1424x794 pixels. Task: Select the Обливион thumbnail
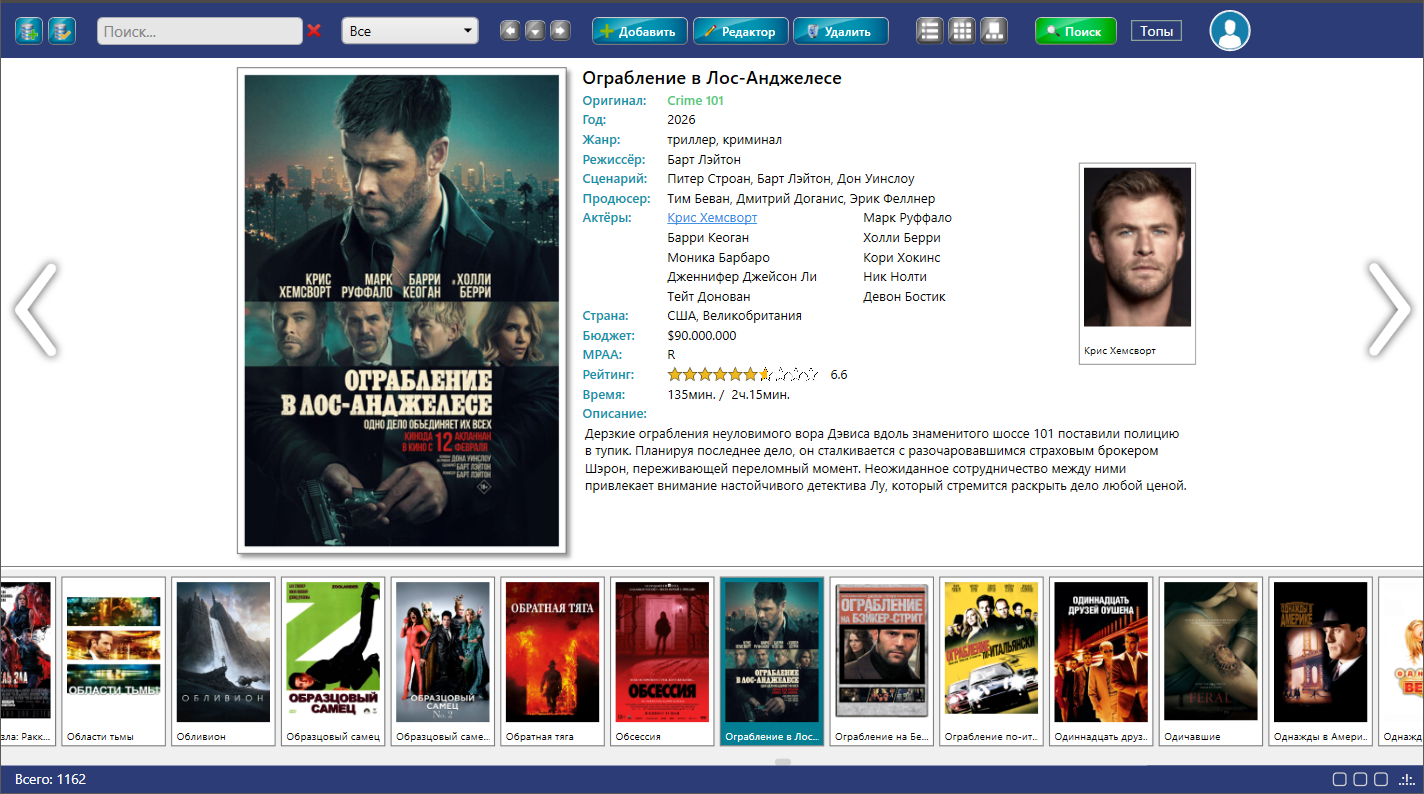[223, 660]
